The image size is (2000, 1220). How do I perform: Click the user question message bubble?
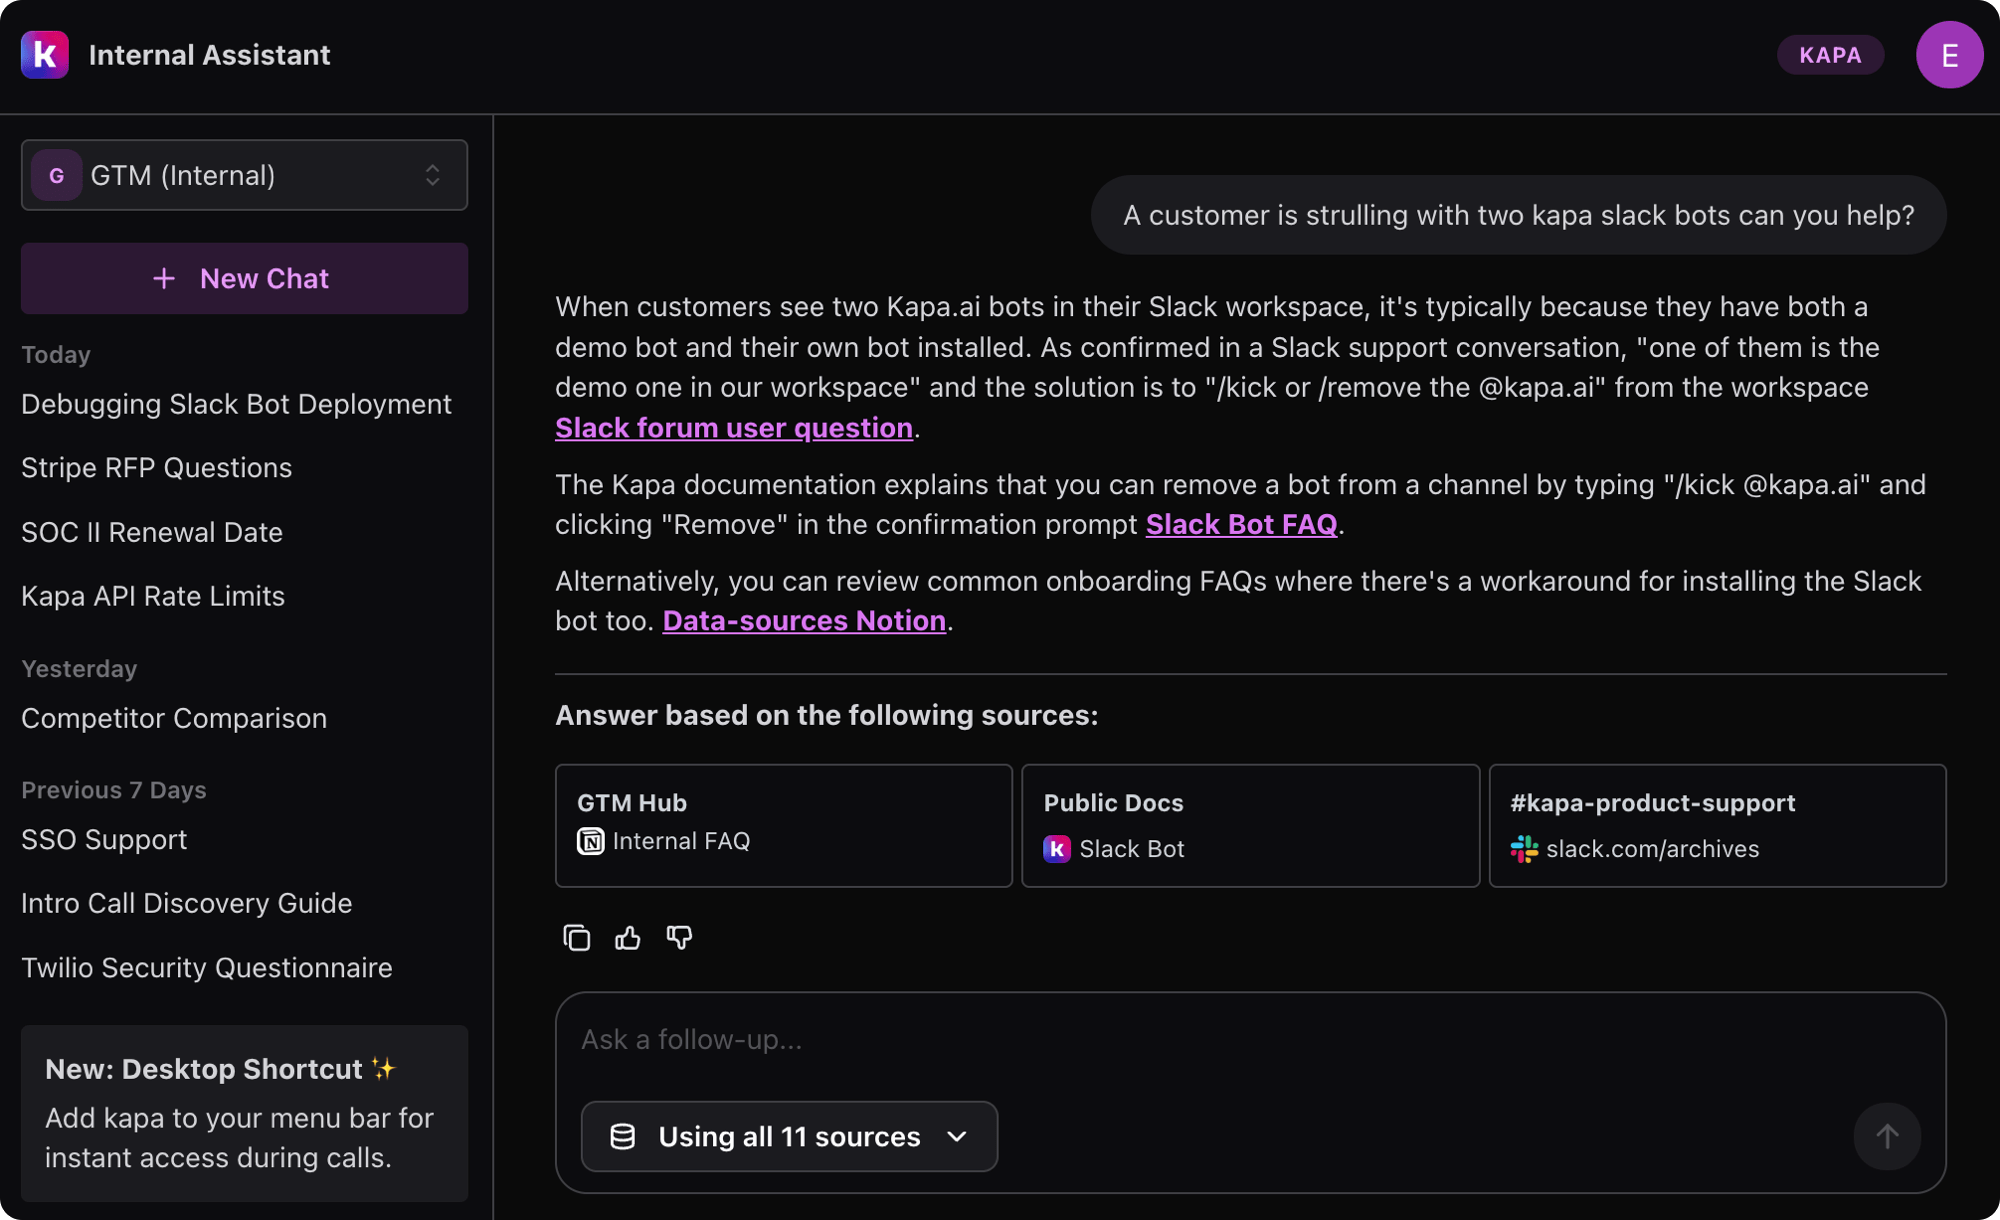coord(1518,215)
